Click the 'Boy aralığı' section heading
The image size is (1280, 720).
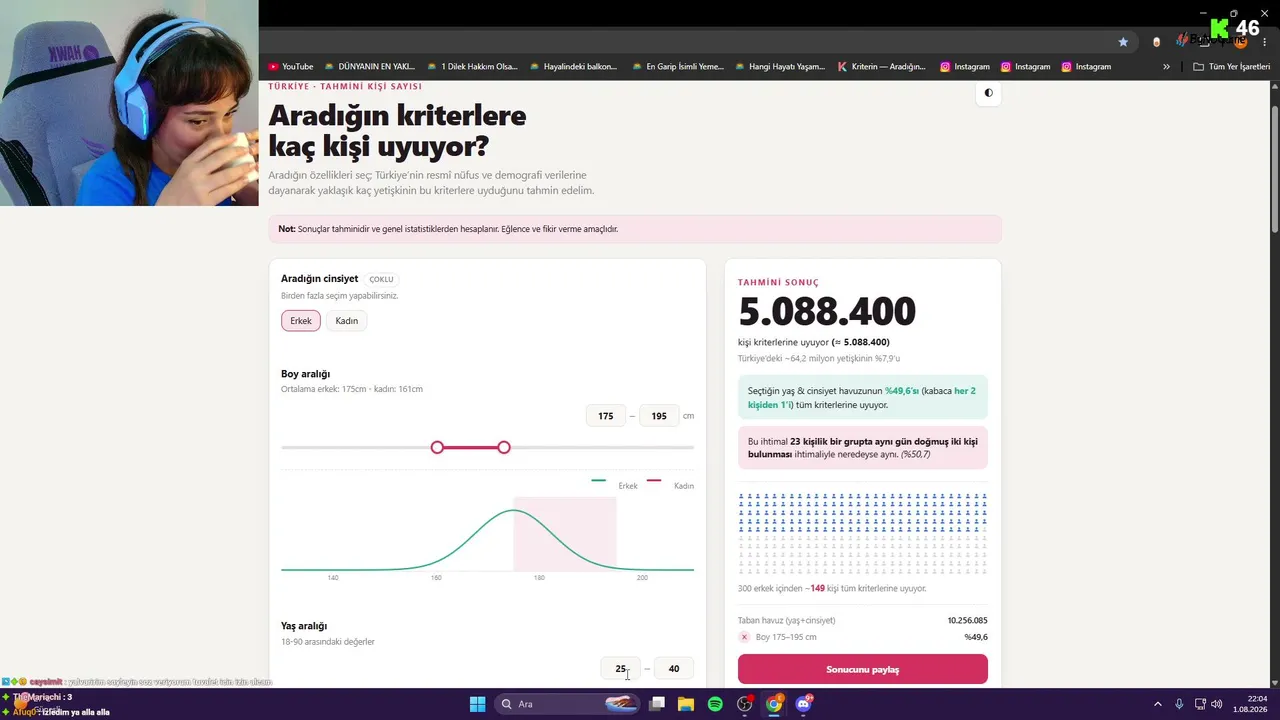click(305, 374)
